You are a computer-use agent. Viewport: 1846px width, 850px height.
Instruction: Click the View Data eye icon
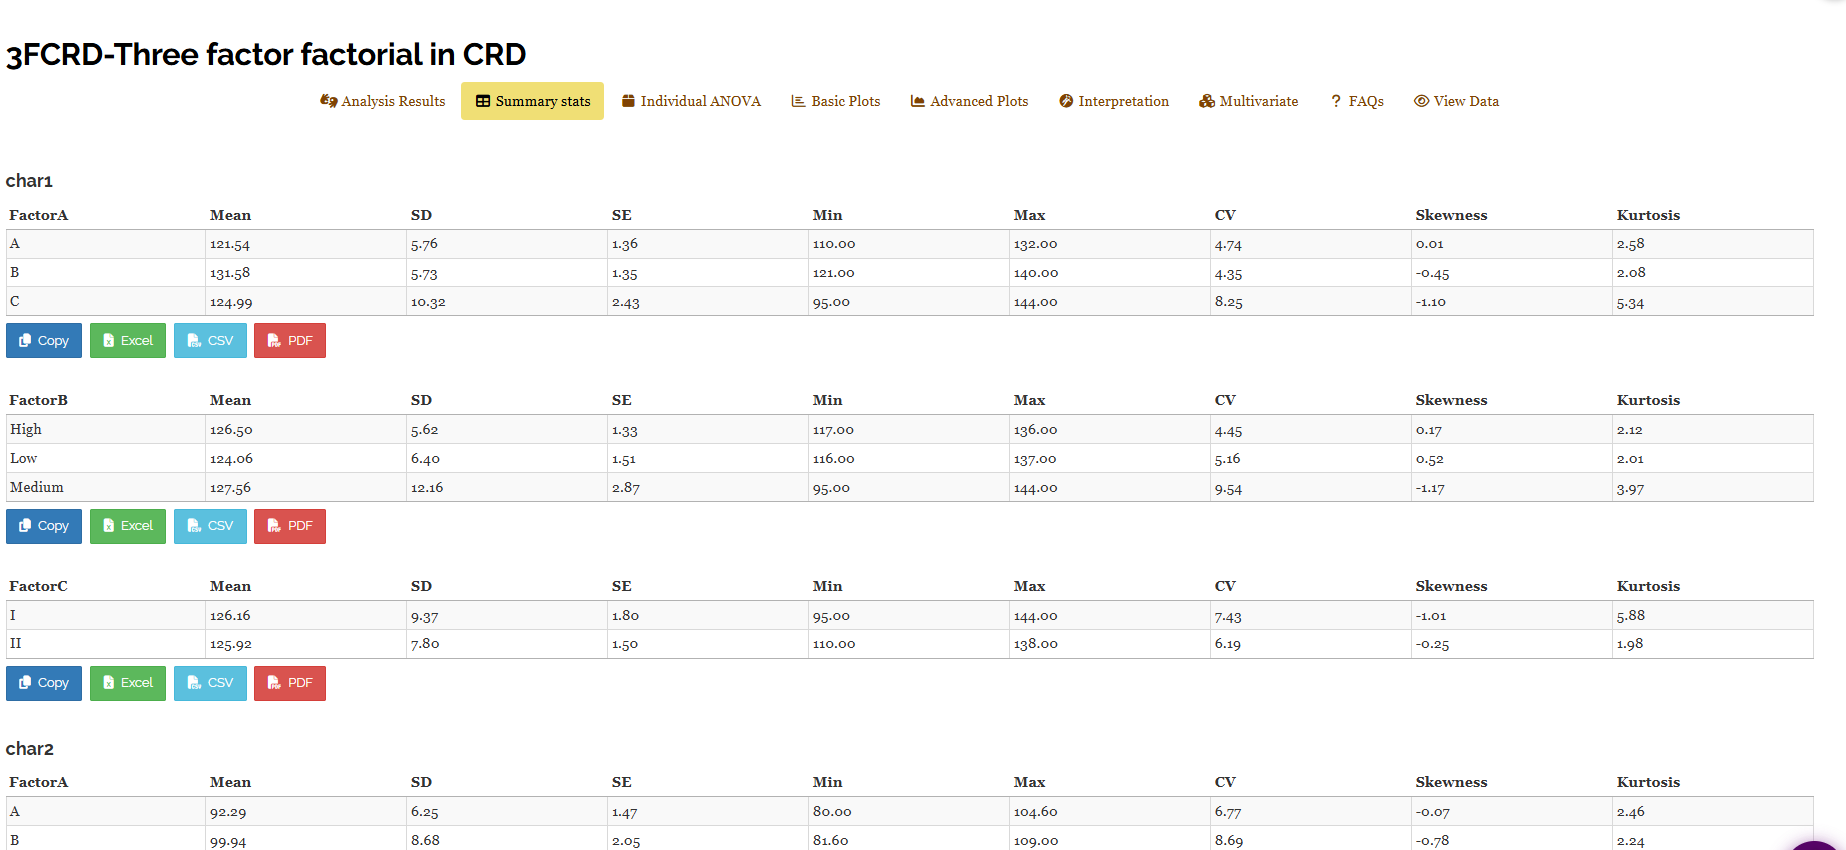1421,101
